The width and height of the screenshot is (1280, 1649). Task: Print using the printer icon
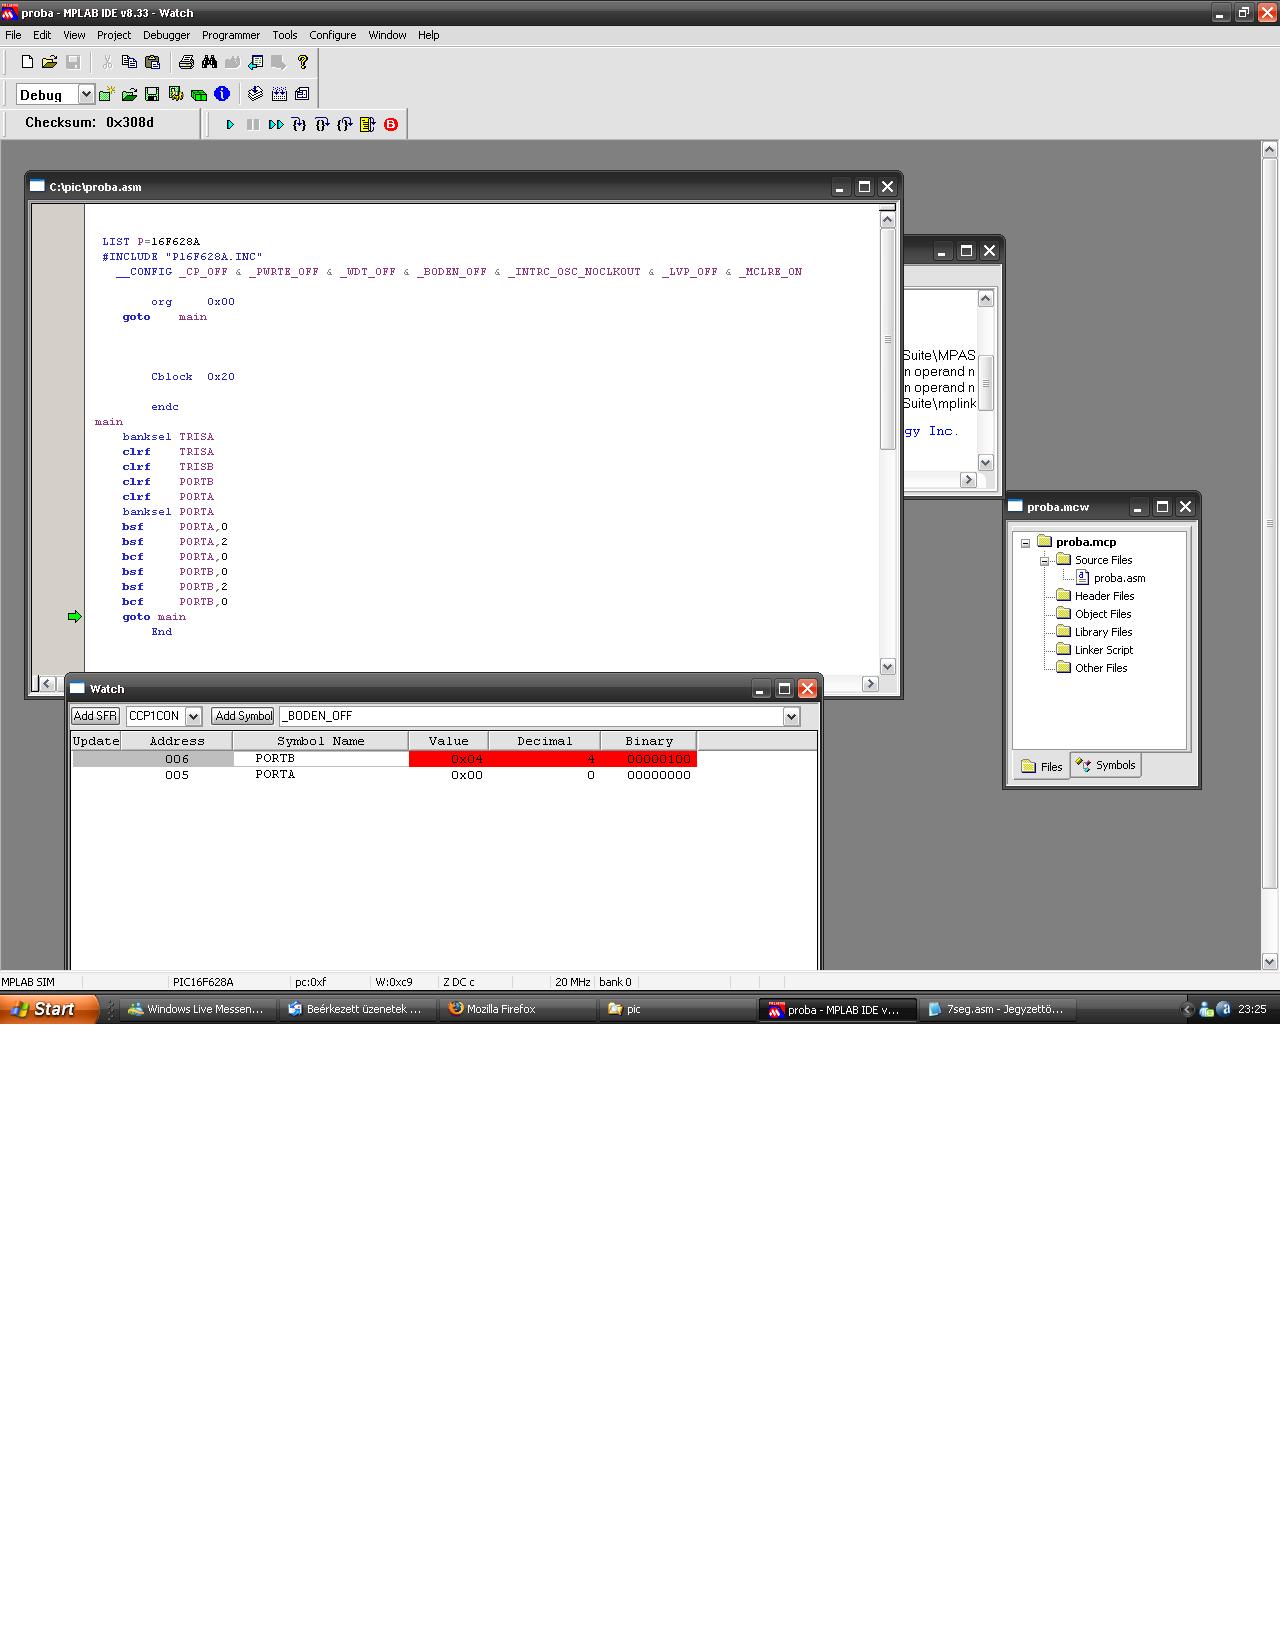tap(186, 62)
